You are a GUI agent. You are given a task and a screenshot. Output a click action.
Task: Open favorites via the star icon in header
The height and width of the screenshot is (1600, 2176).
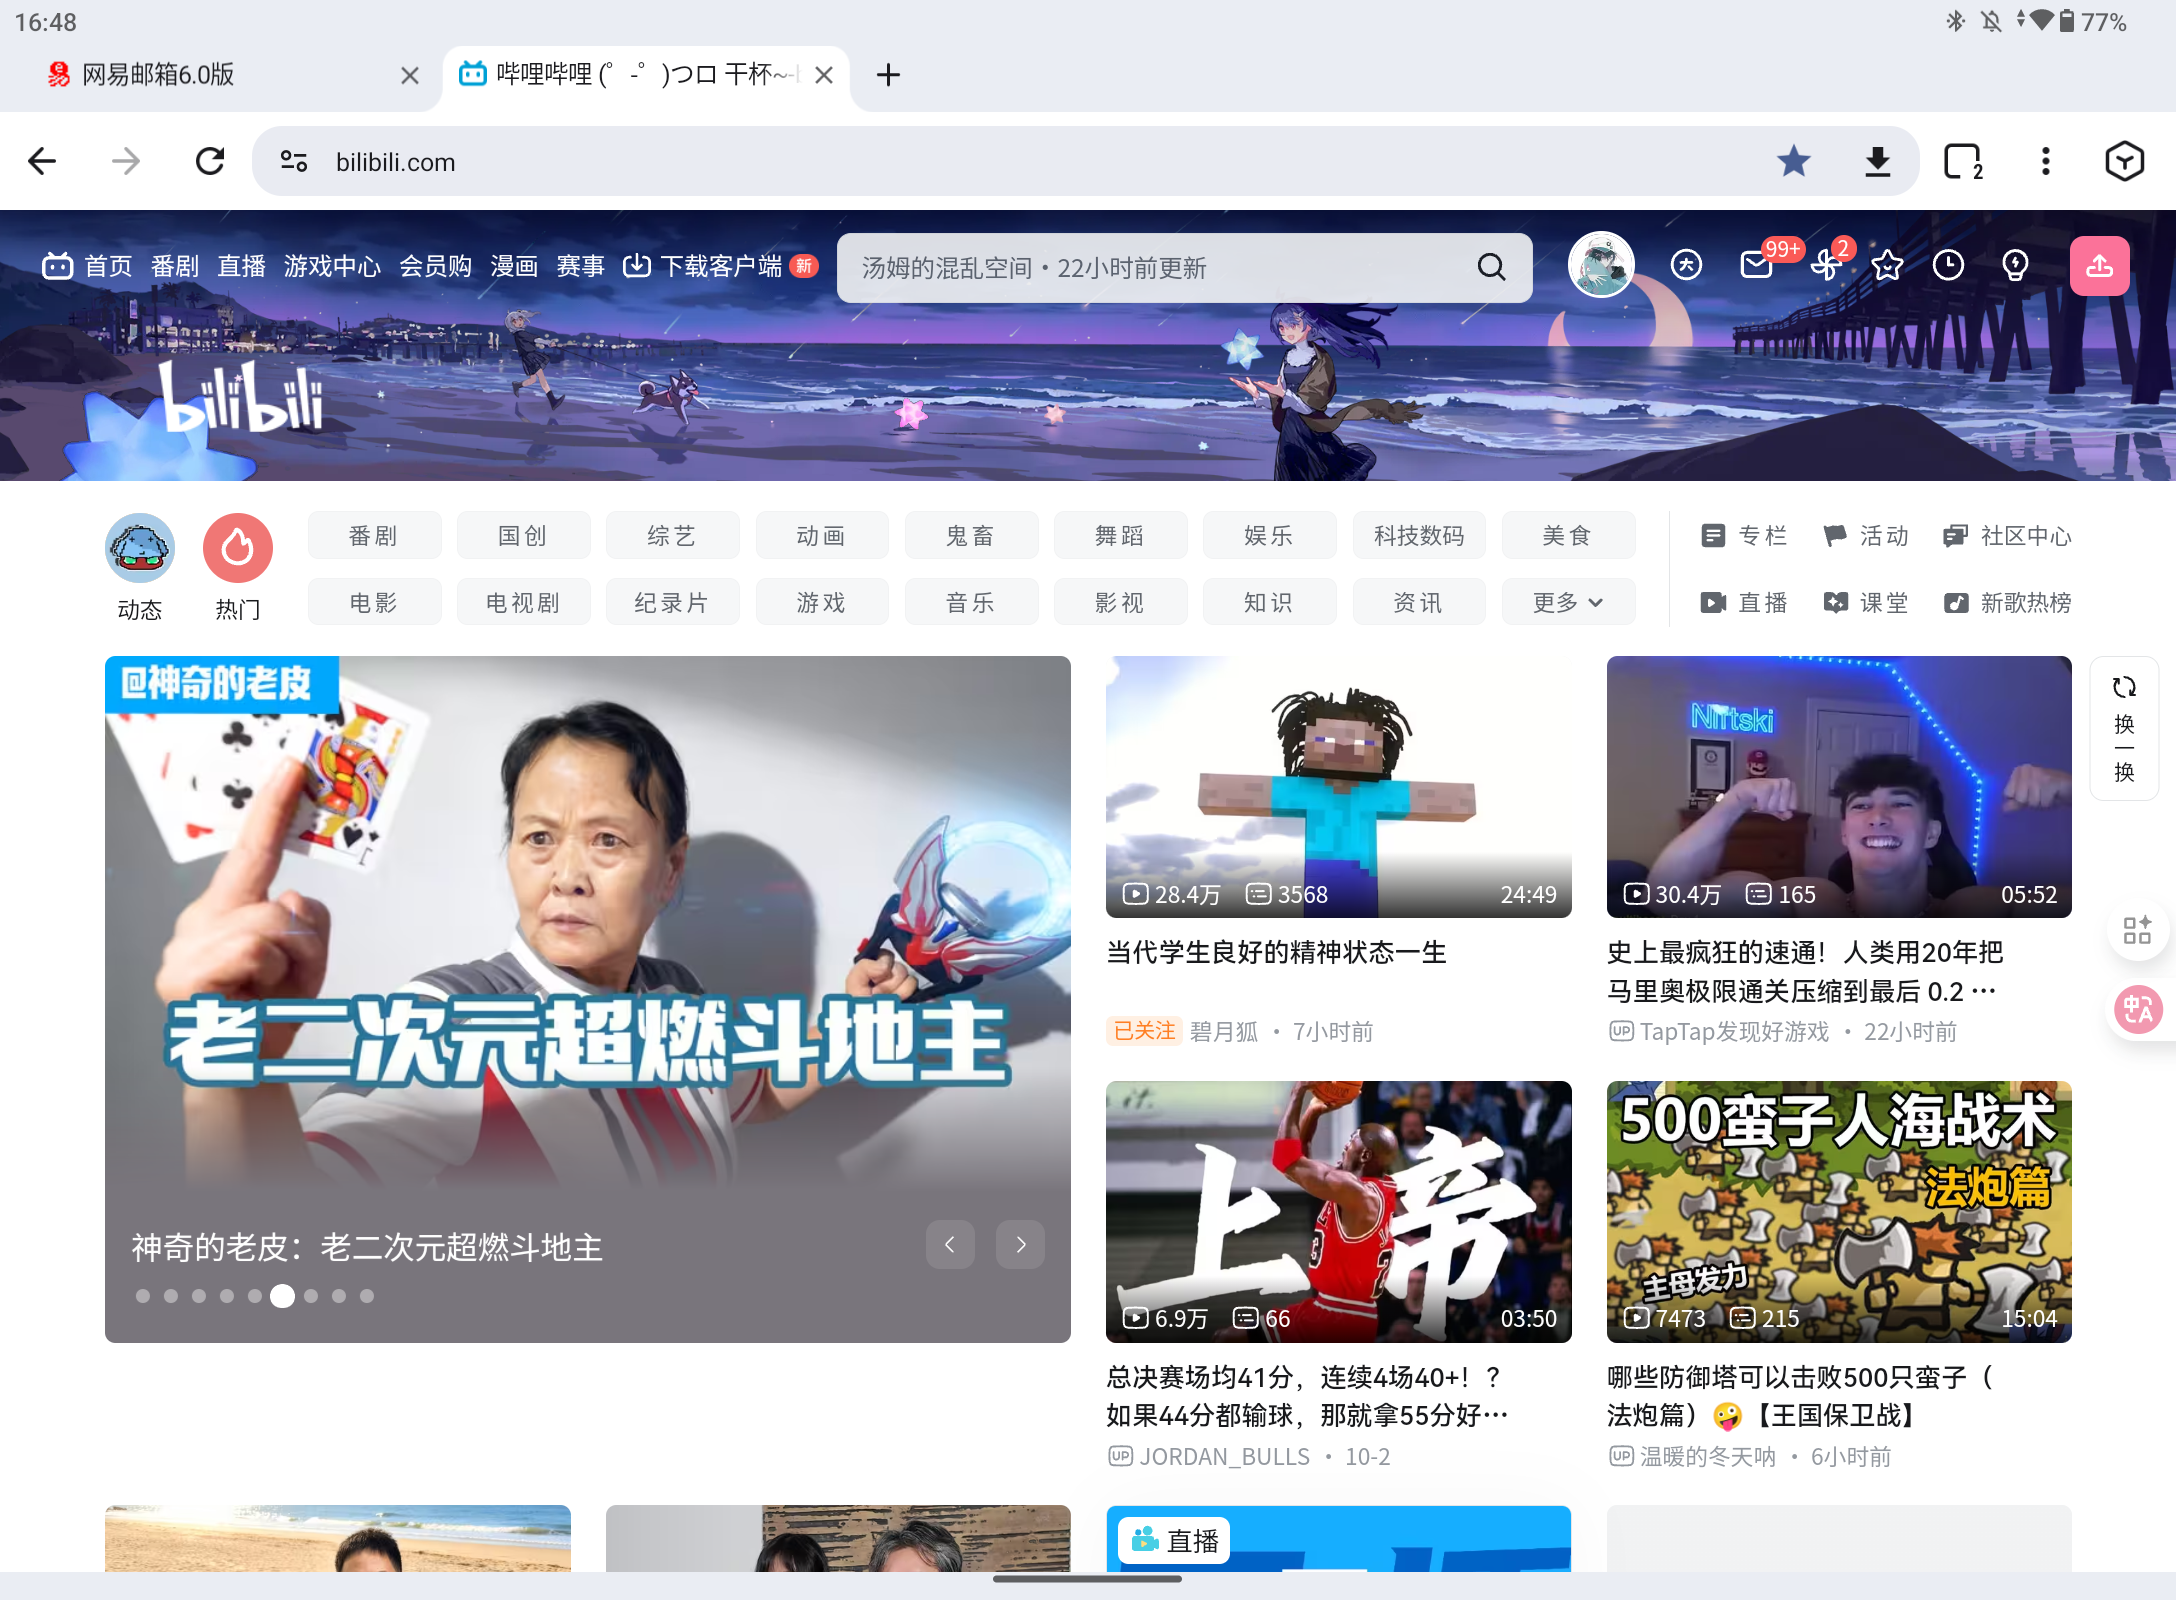click(1888, 265)
